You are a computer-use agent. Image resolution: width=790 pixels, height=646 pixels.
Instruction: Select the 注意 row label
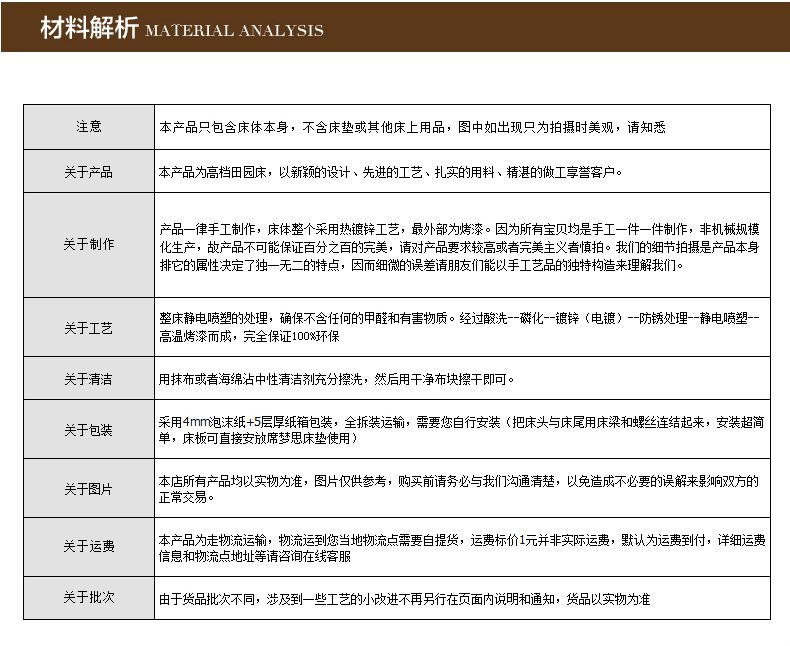pos(89,126)
